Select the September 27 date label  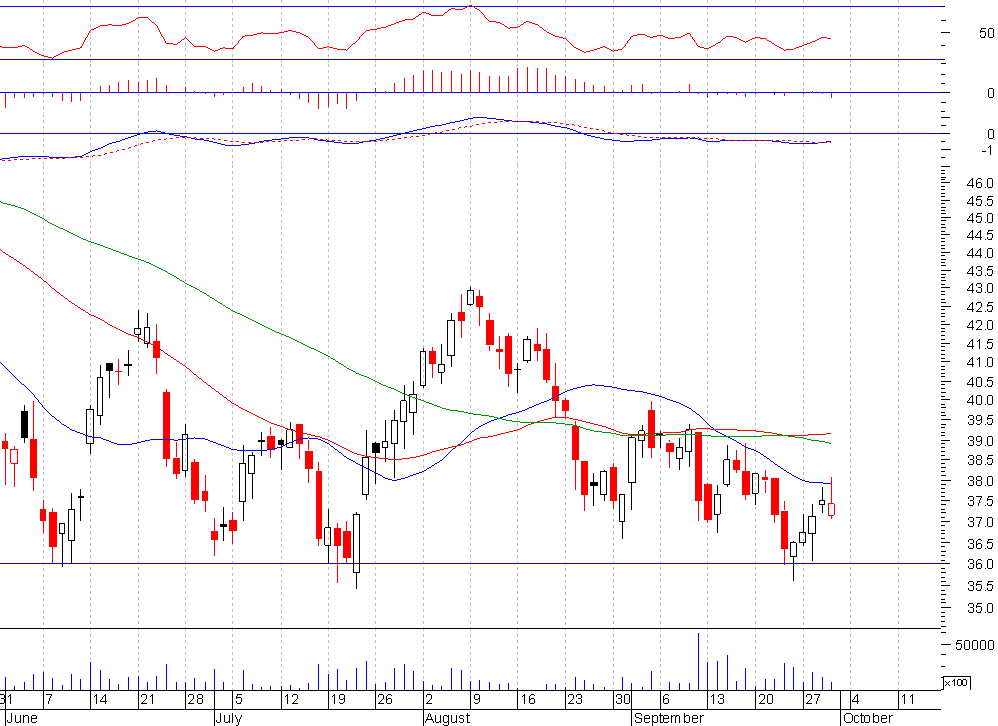coord(812,699)
